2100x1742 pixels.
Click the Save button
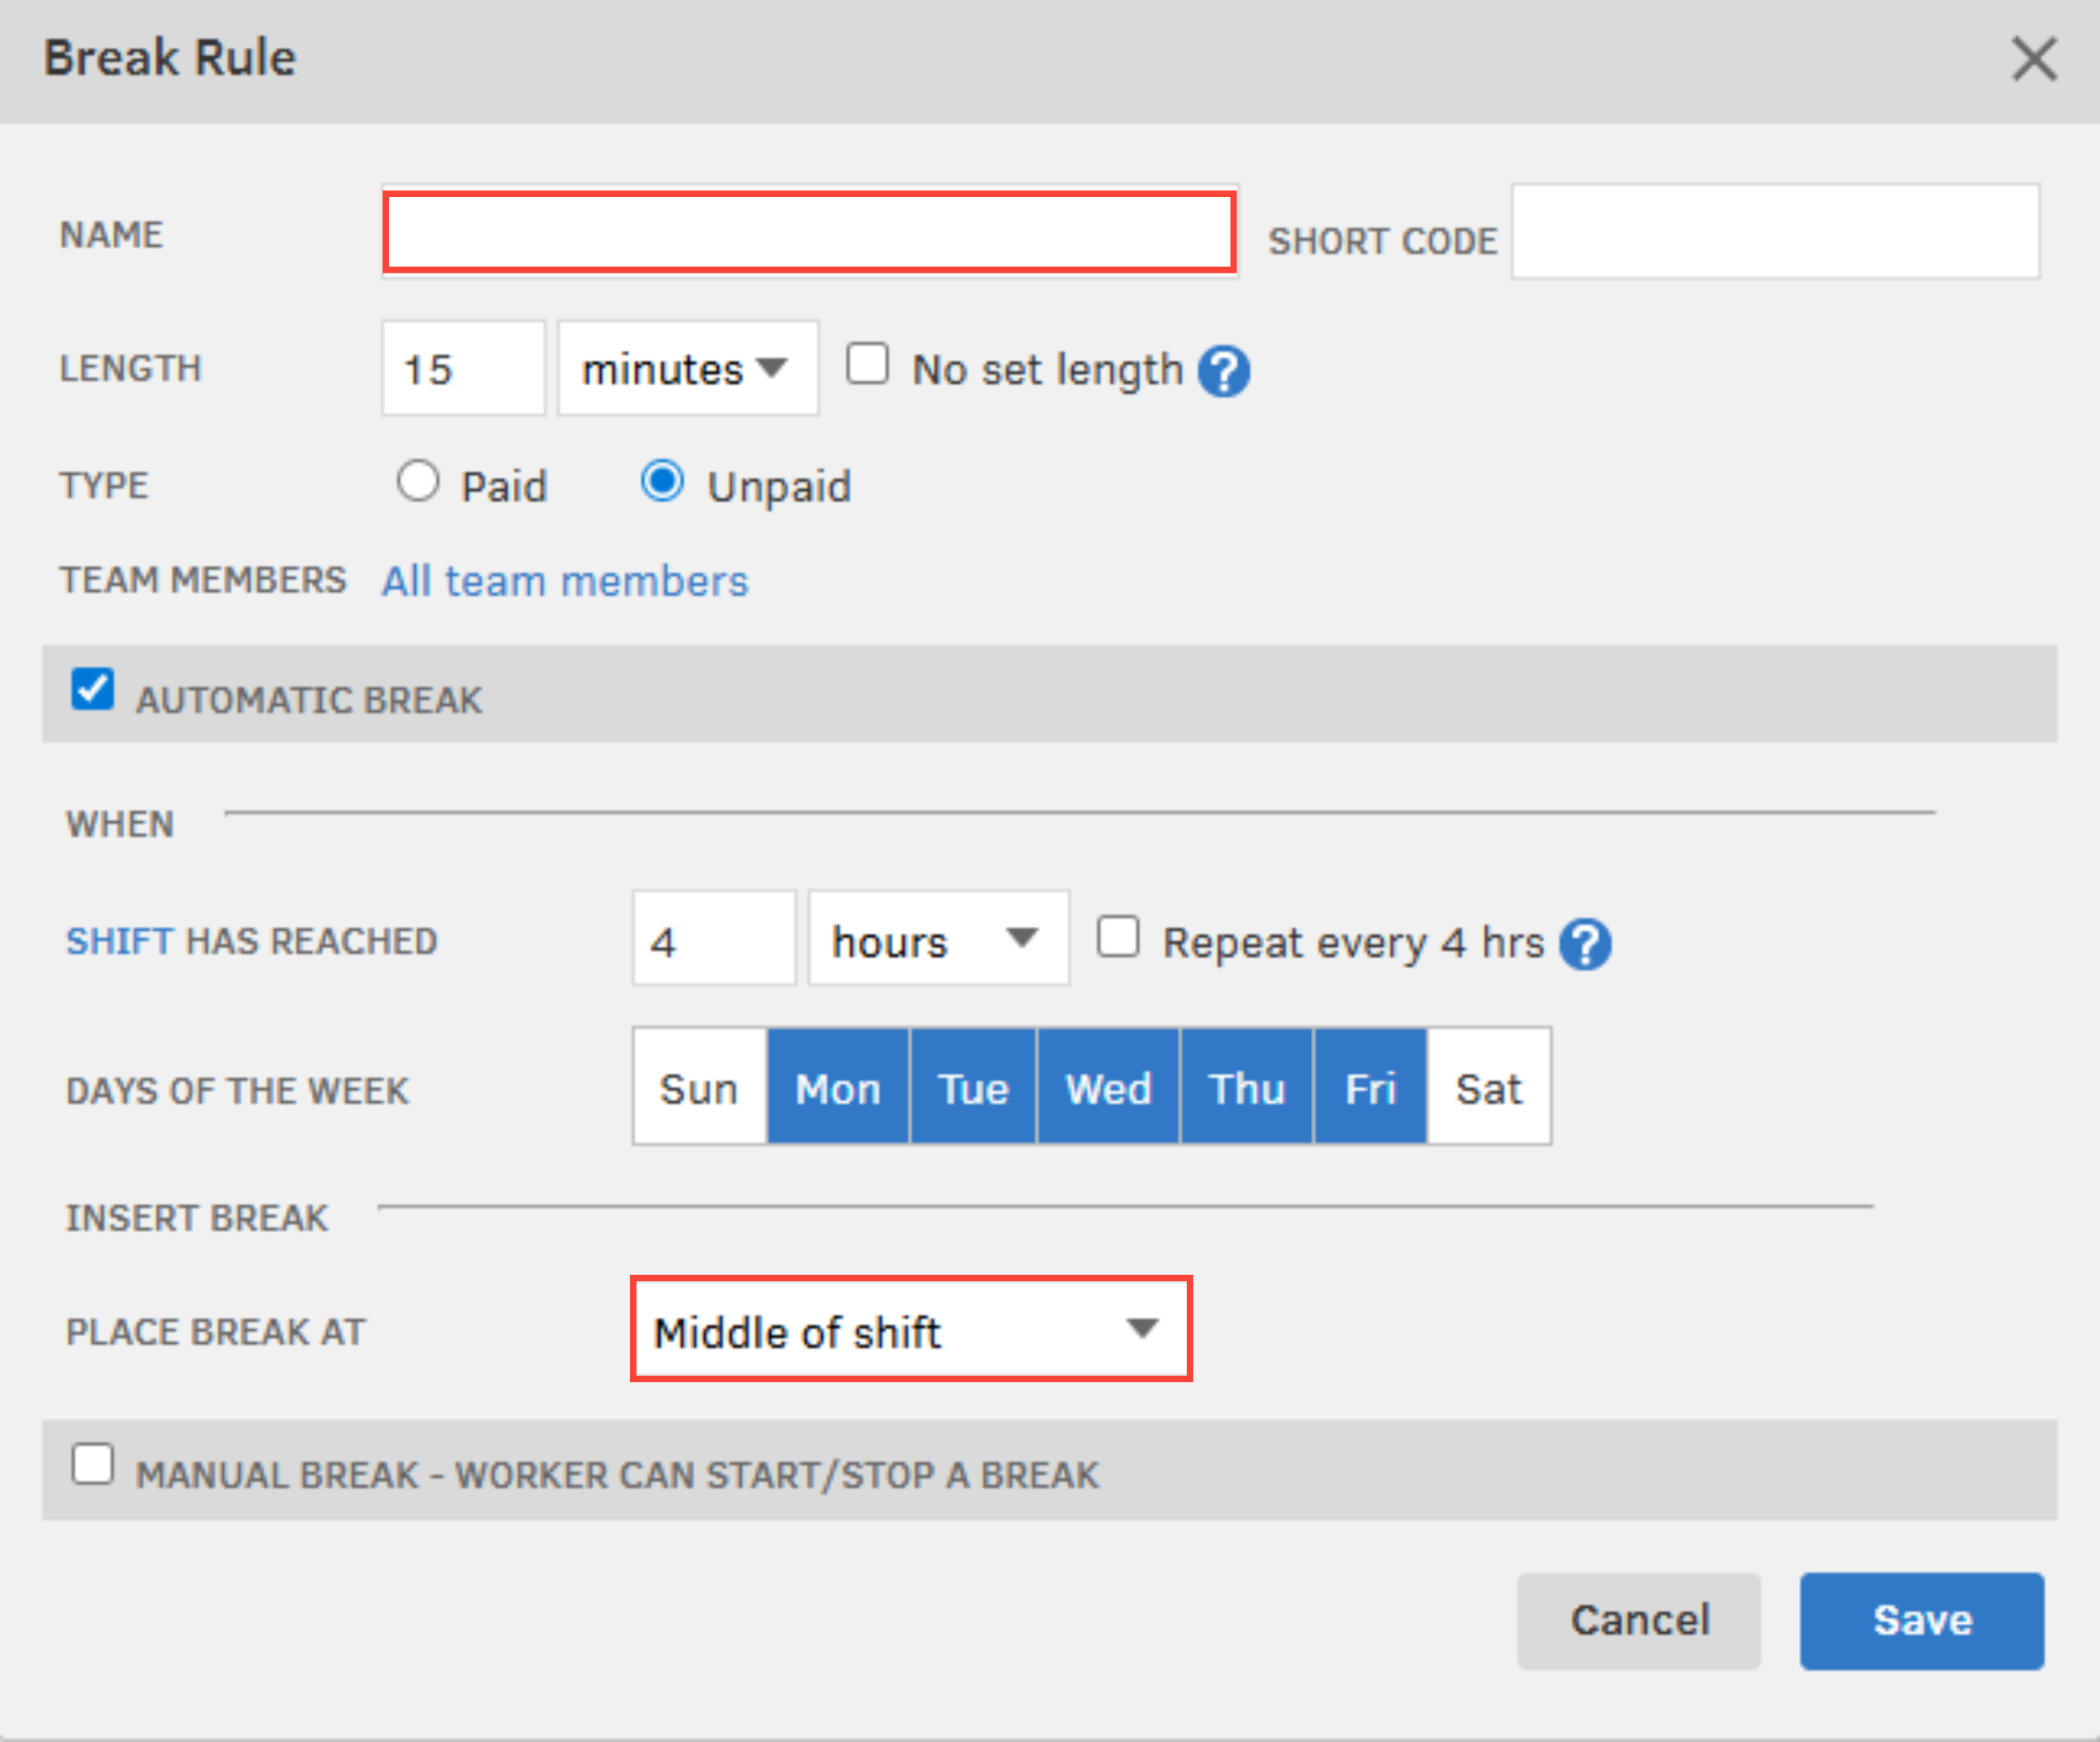tap(1921, 1620)
